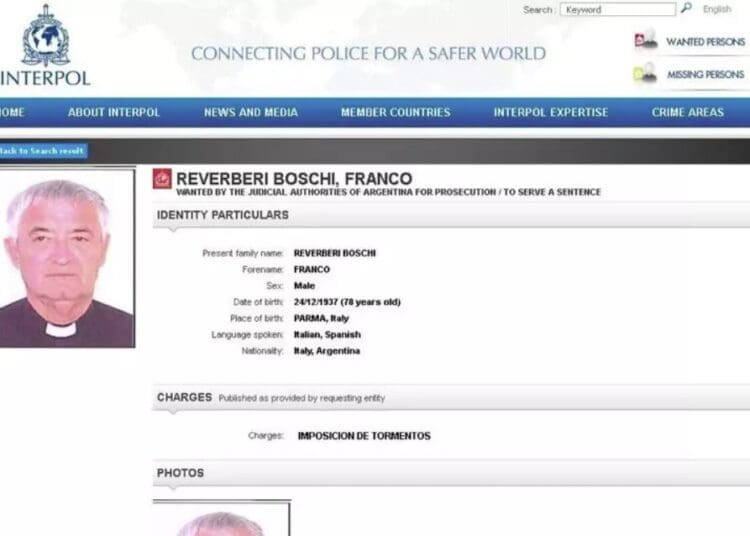Click the Published as provided note
This screenshot has height=536, width=750.
(302, 398)
